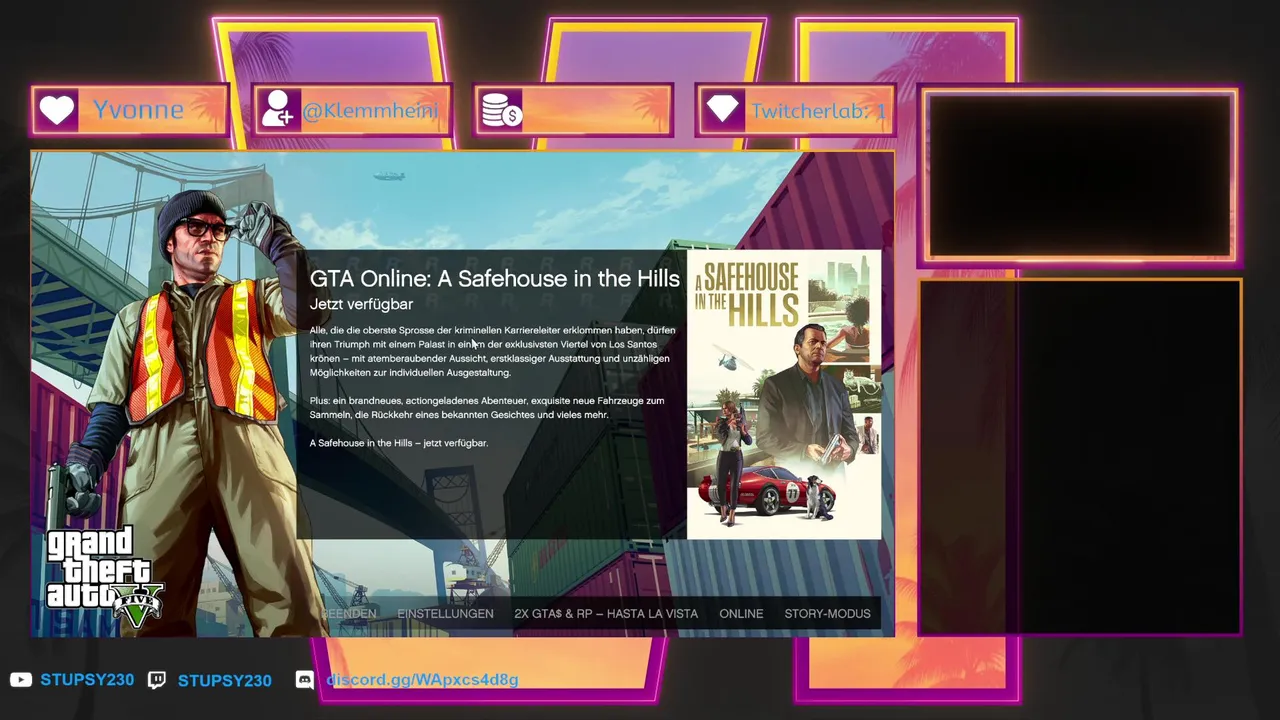This screenshot has height=720, width=1280.
Task: Select 2X GTA$ & RP – HASTA LA VISTA
Action: tap(606, 614)
